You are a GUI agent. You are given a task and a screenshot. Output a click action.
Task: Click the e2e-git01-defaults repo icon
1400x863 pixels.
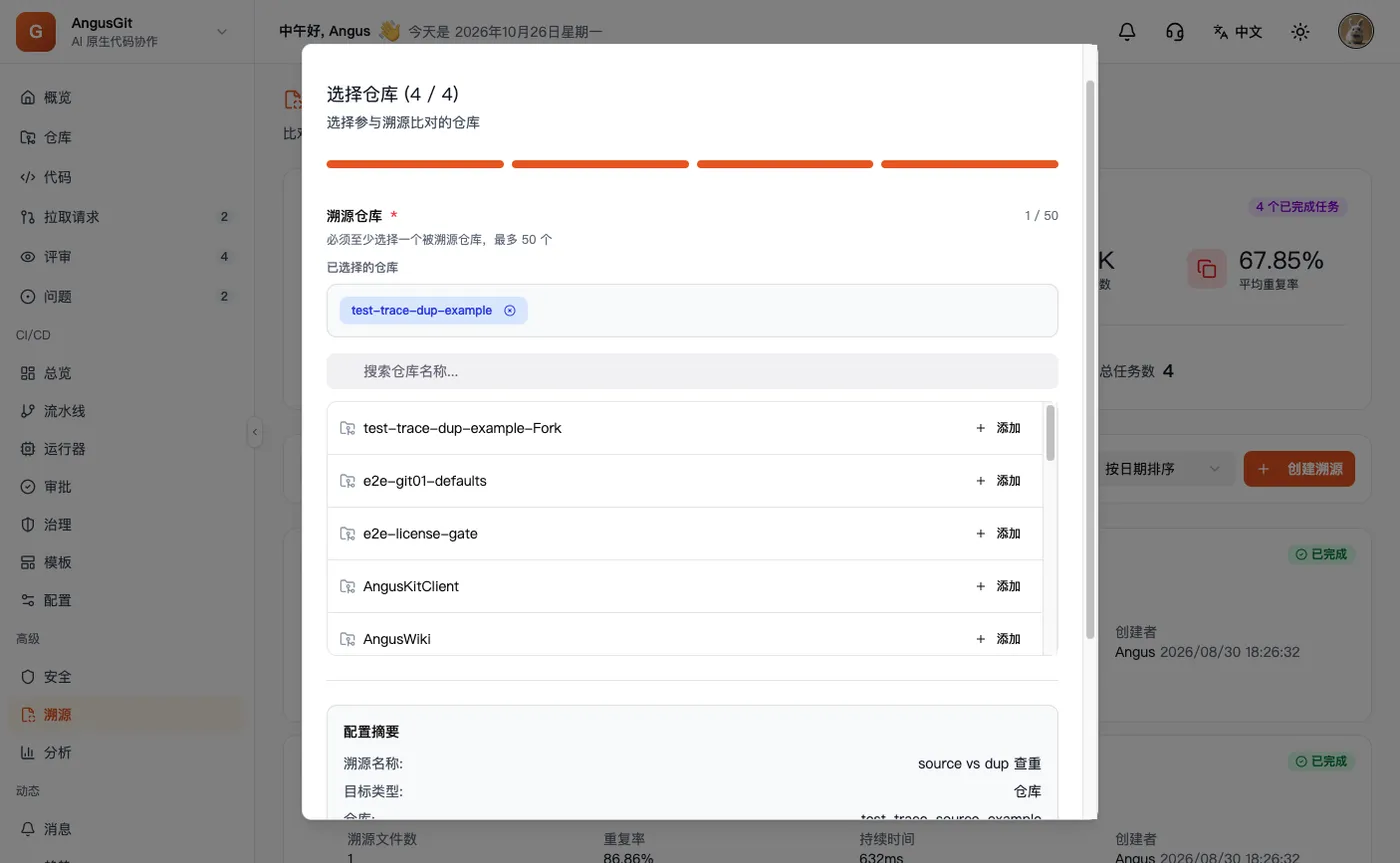click(x=348, y=481)
